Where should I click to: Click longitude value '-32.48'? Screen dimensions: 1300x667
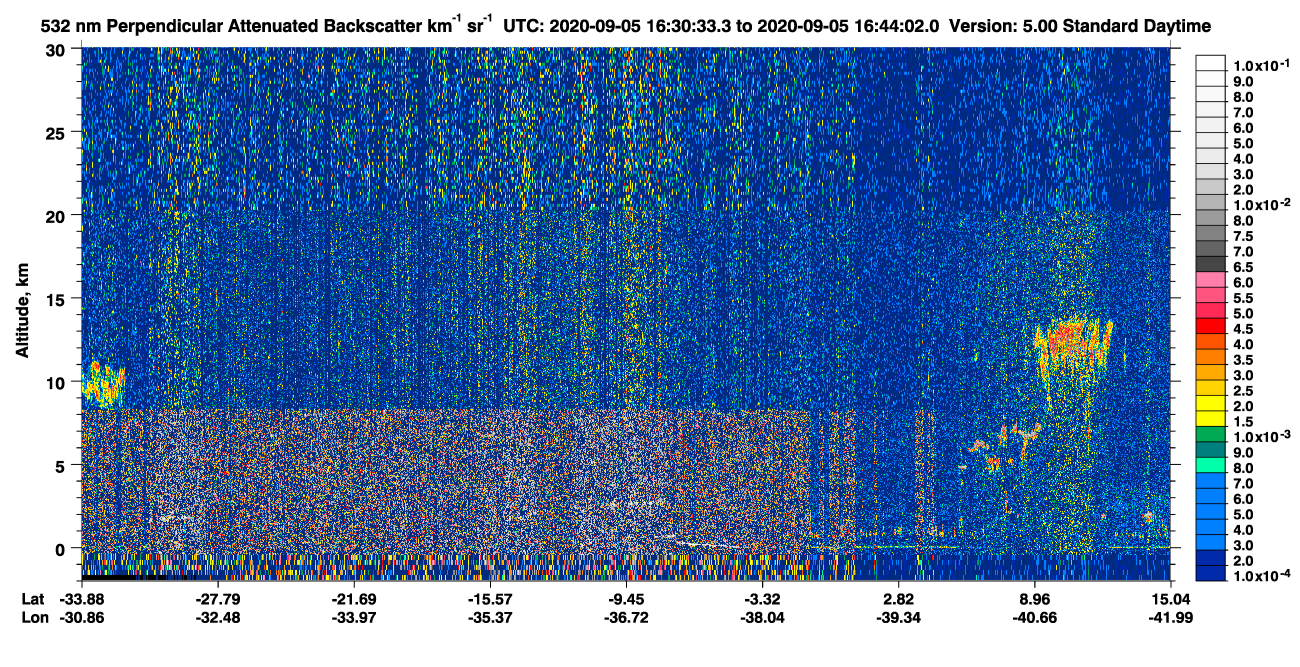pos(218,617)
